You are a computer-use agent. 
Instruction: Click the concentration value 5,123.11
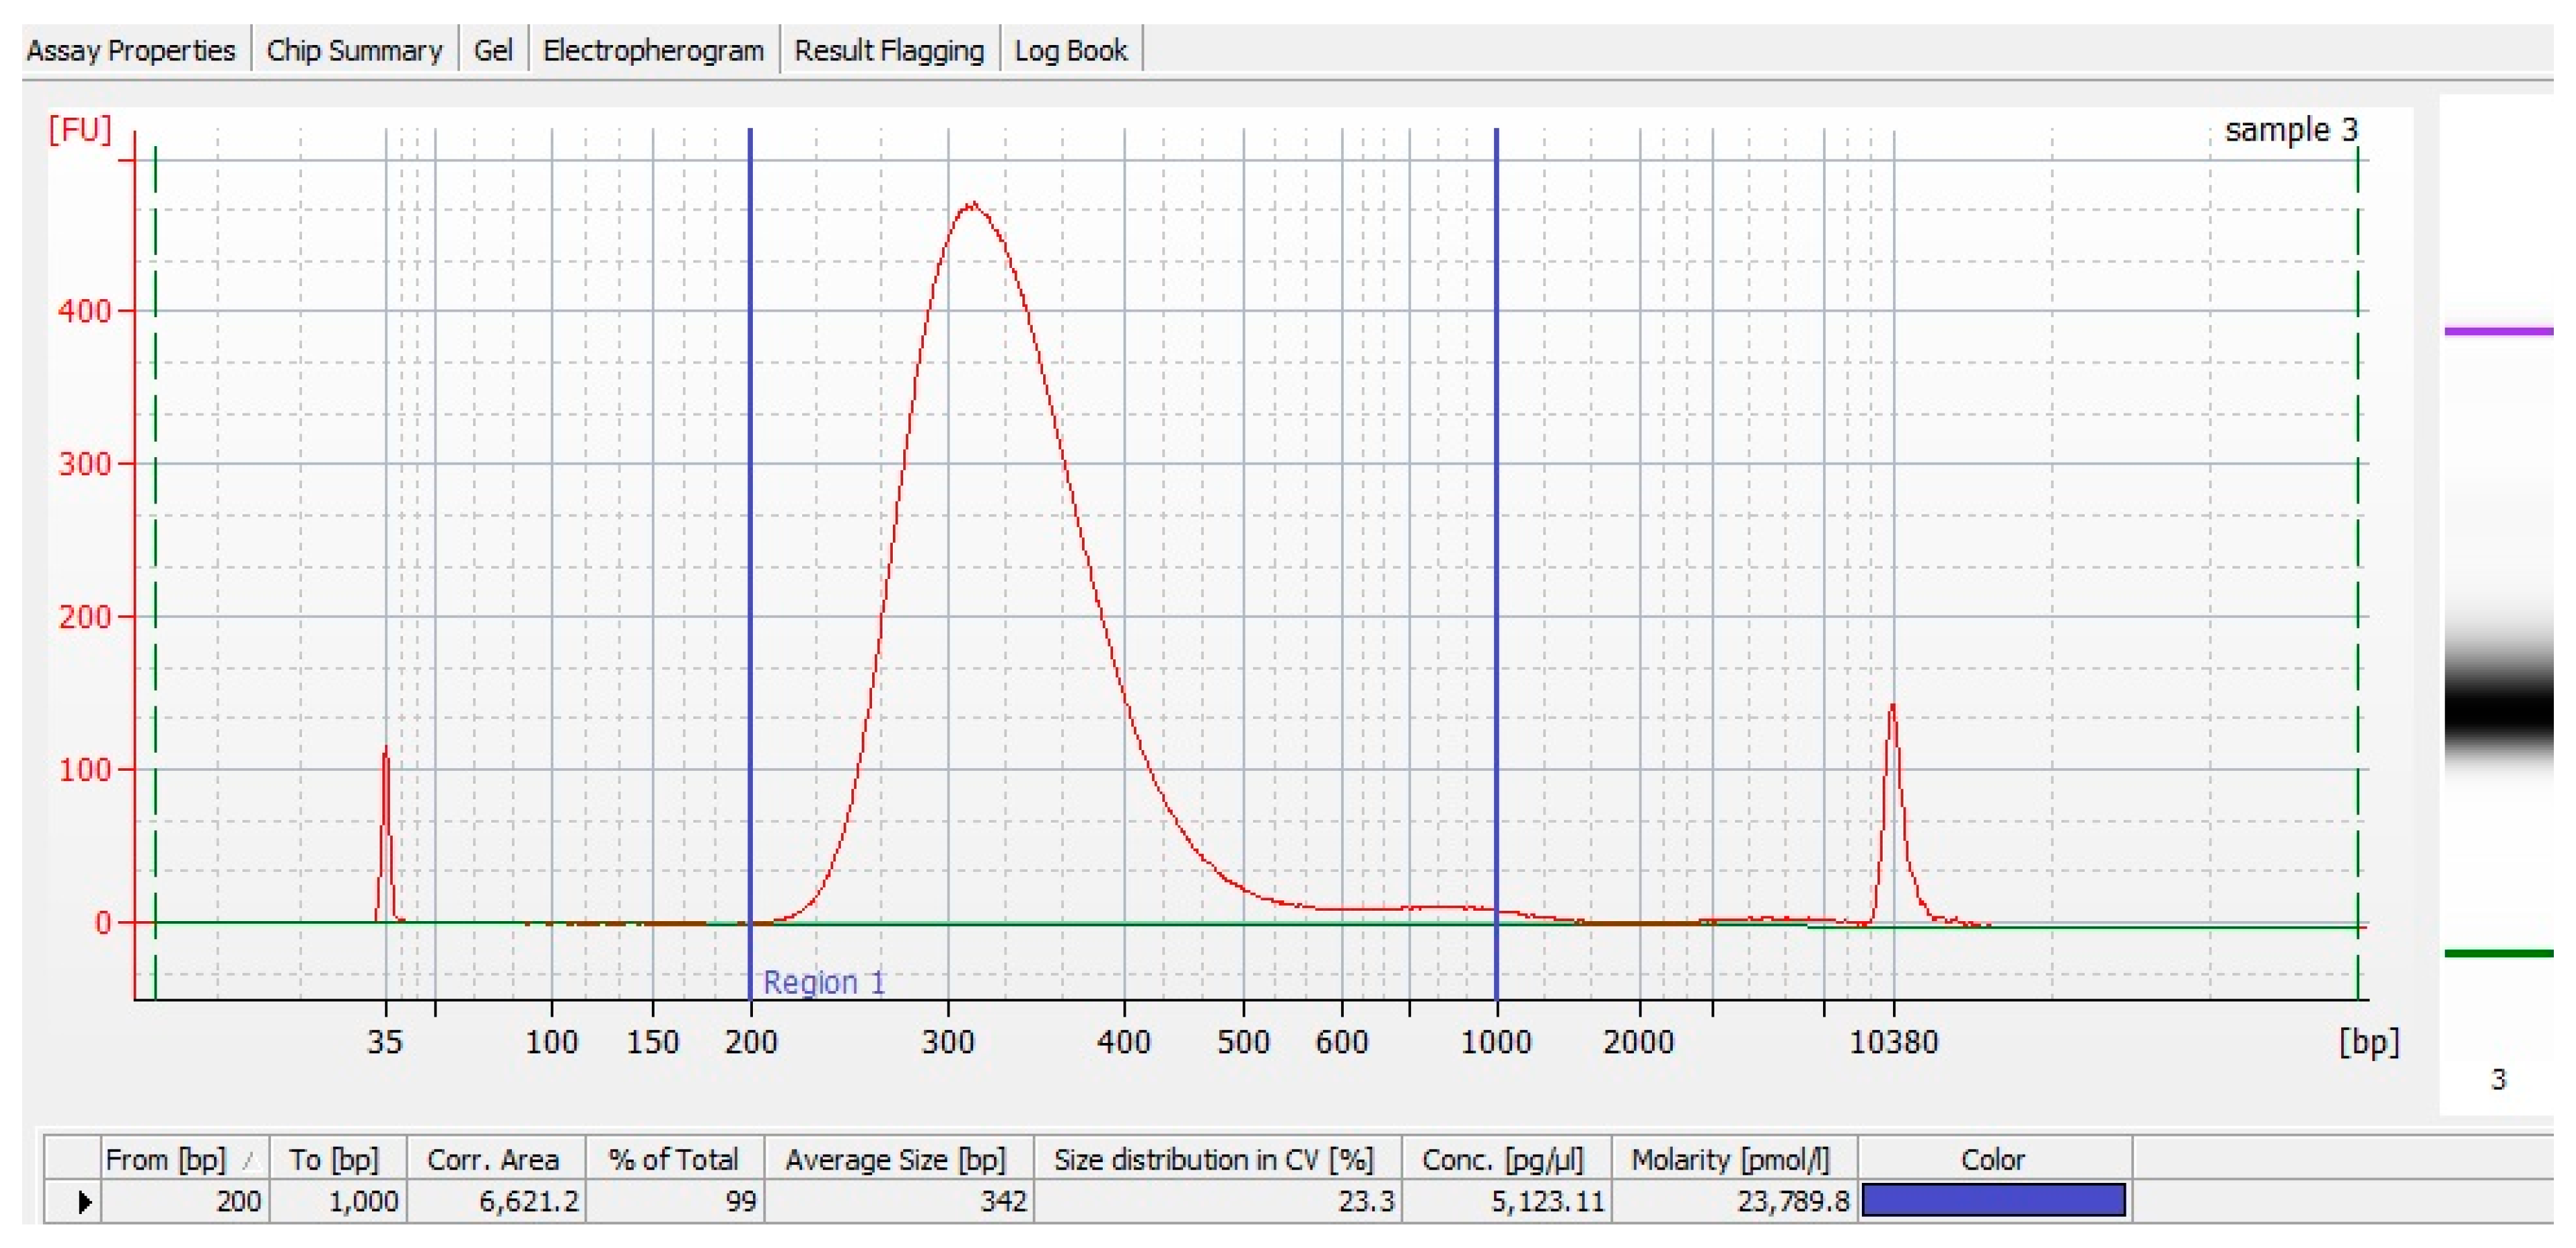pyautogui.click(x=1507, y=1201)
